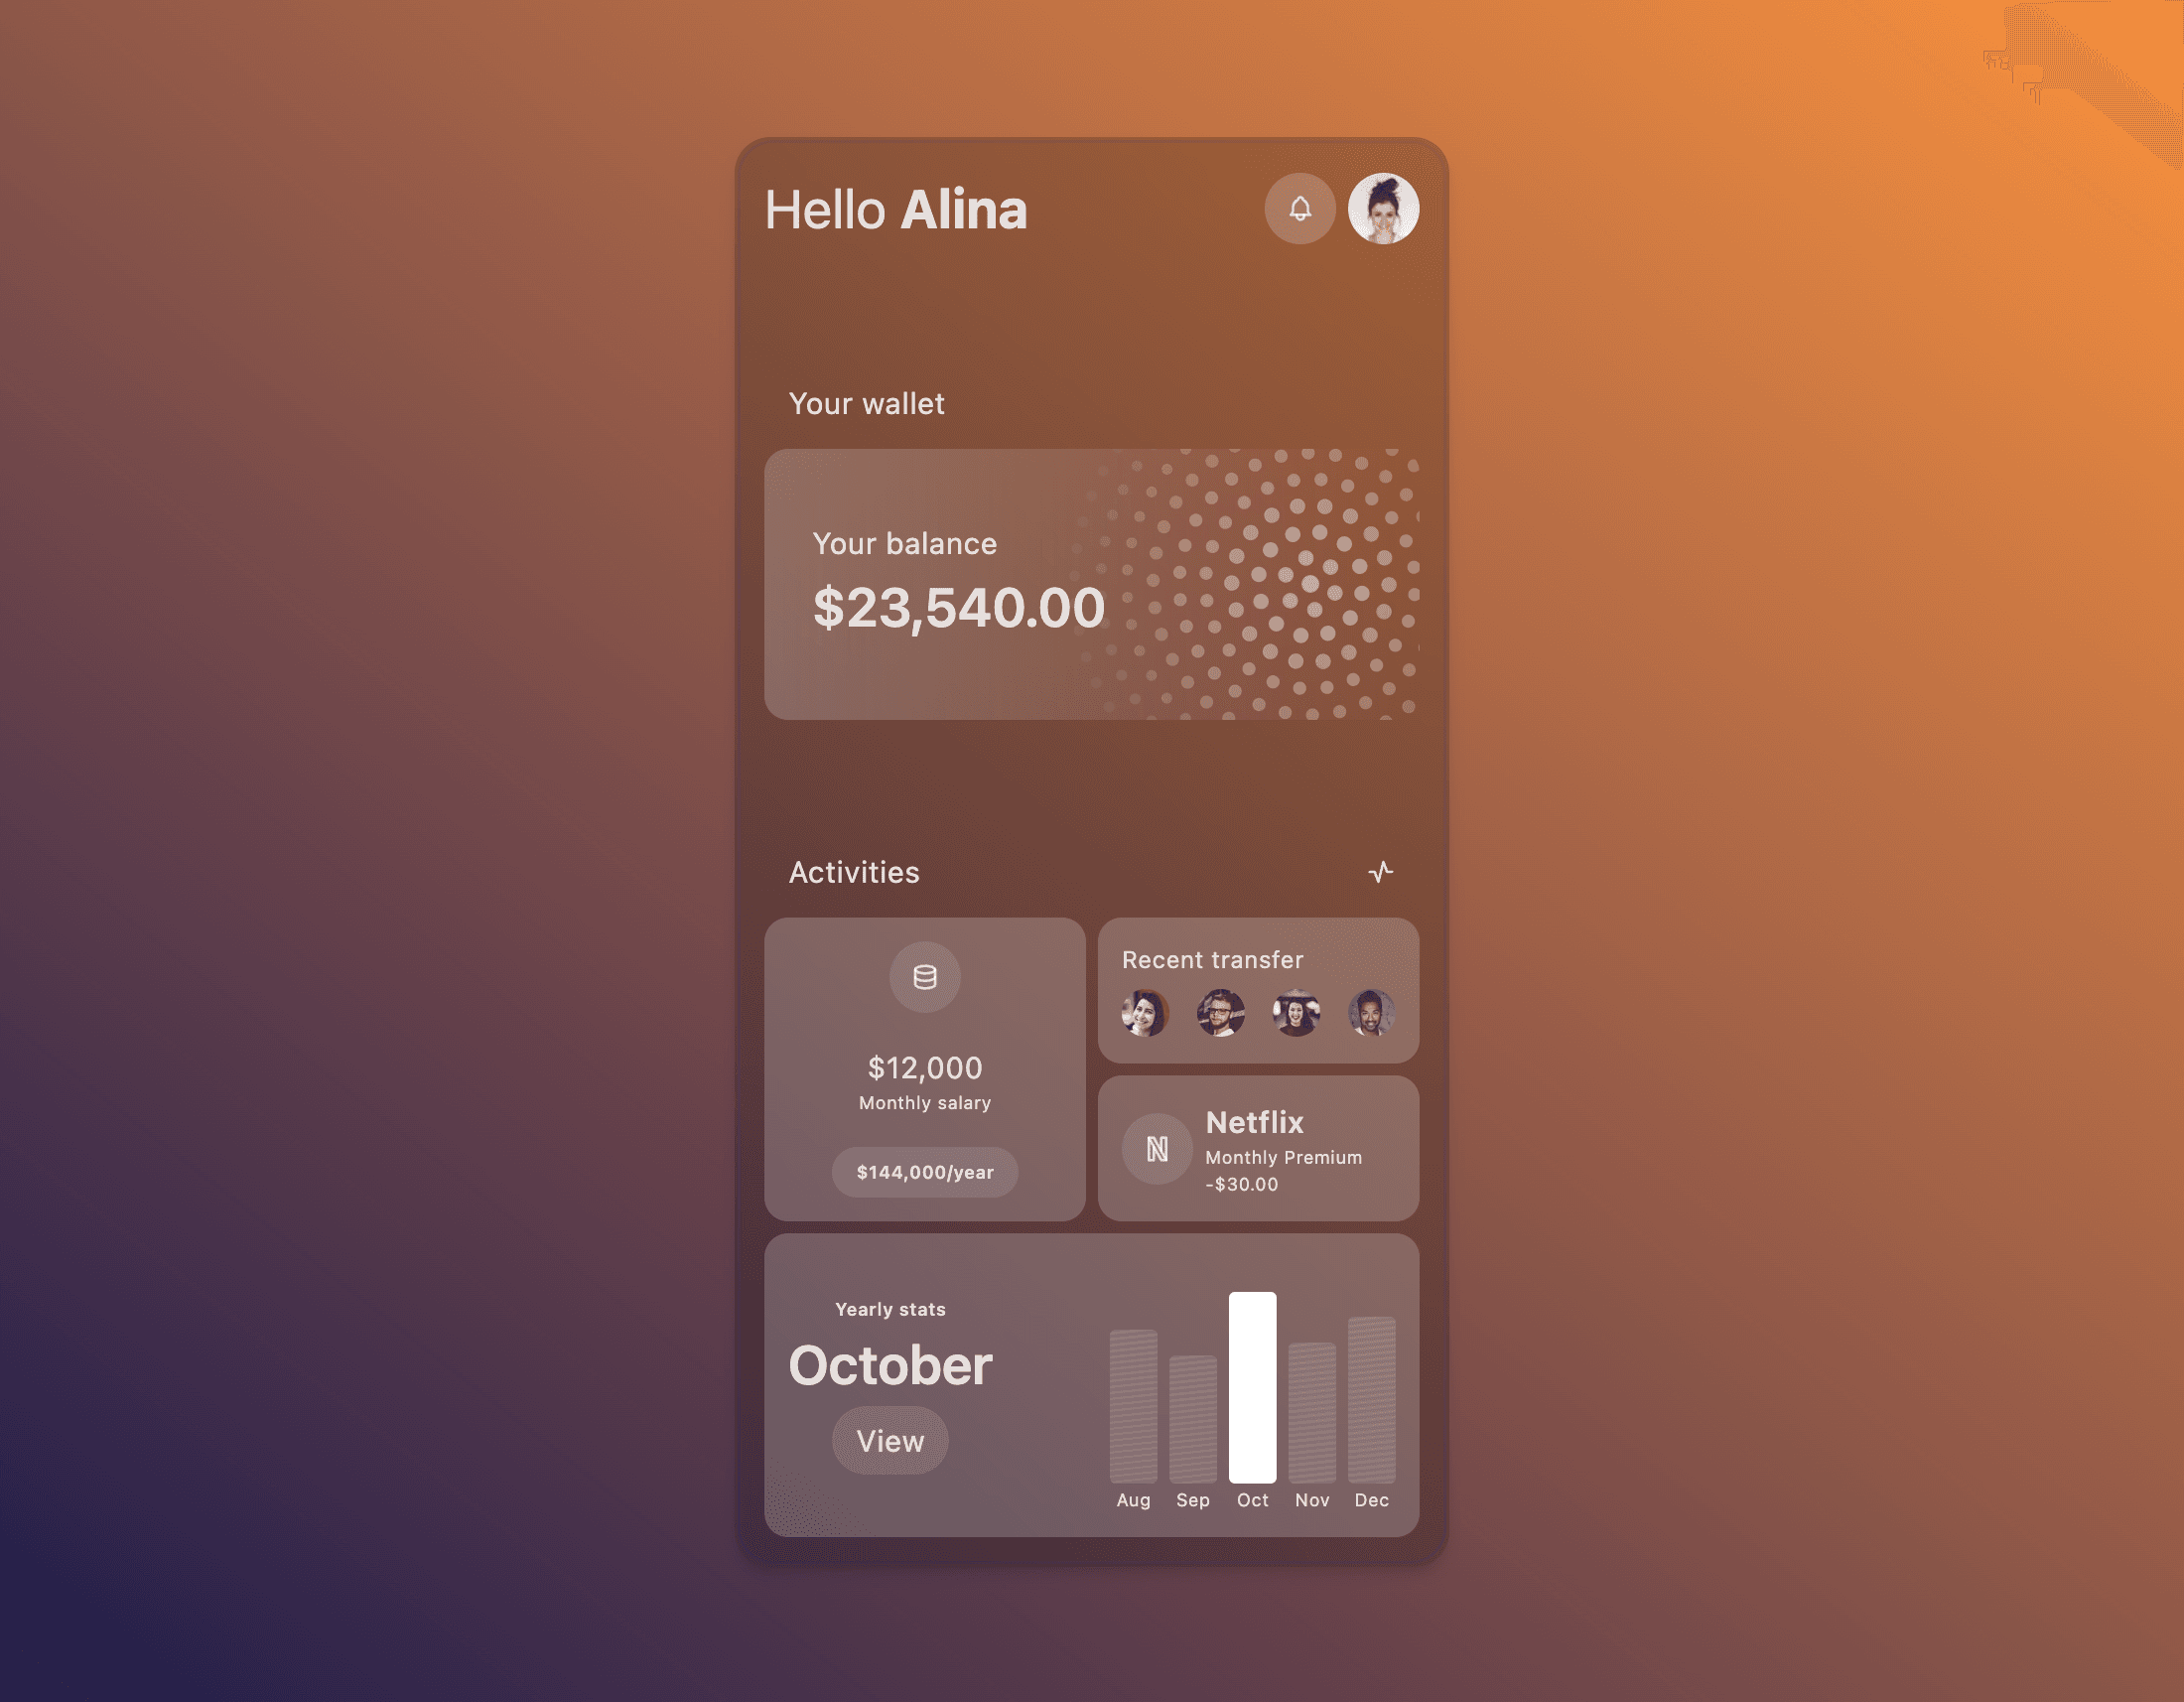Viewport: 2184px width, 1702px height.
Task: Click the database/savings icon
Action: tap(923, 975)
